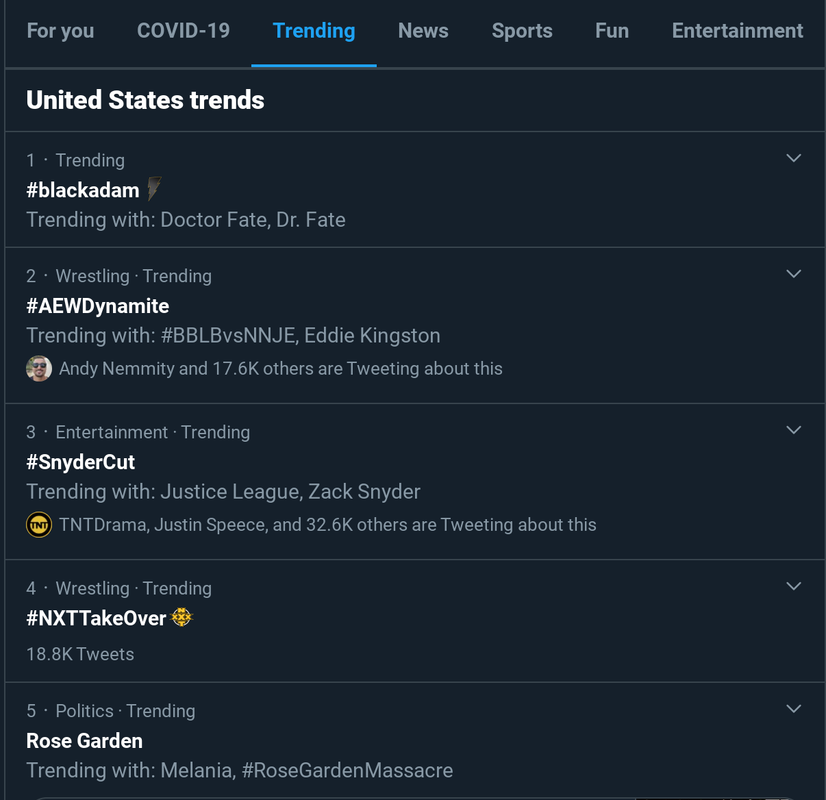Expand options chevron for #blackadam trend
The width and height of the screenshot is (826, 800).
coord(794,158)
